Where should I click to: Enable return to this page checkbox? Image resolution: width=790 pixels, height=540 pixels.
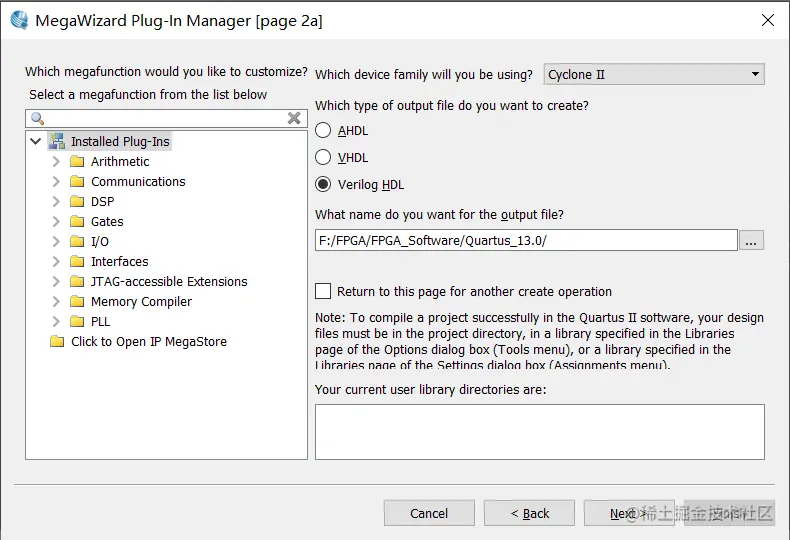[x=323, y=291]
